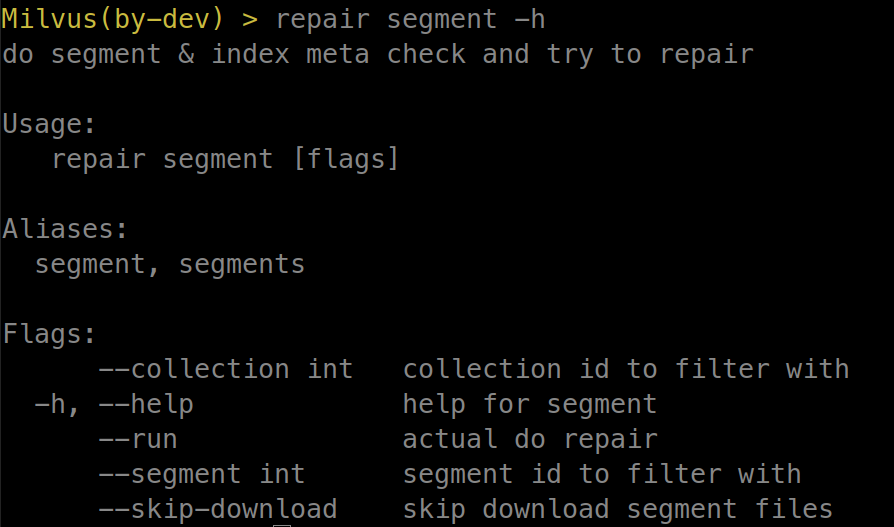Click the Milvus(by-dev) prompt text
Image resolution: width=894 pixels, height=527 pixels.
(x=122, y=18)
